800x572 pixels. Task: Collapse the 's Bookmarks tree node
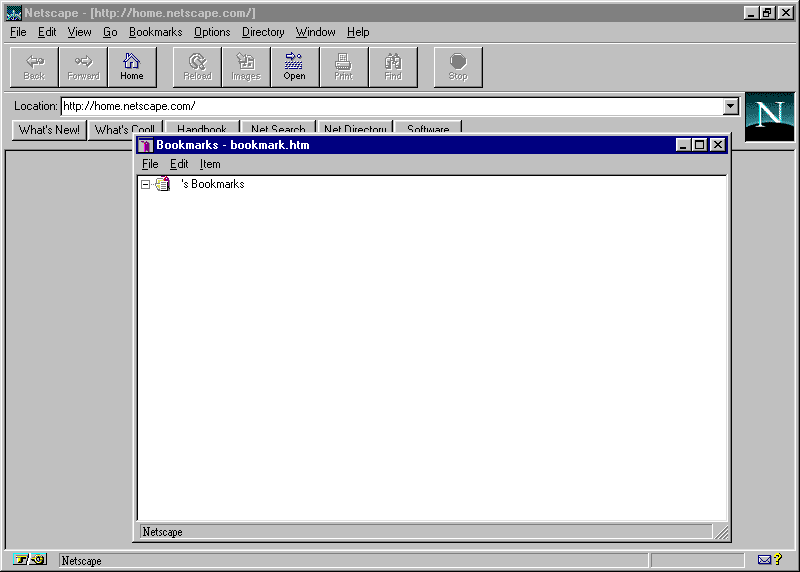coord(145,184)
